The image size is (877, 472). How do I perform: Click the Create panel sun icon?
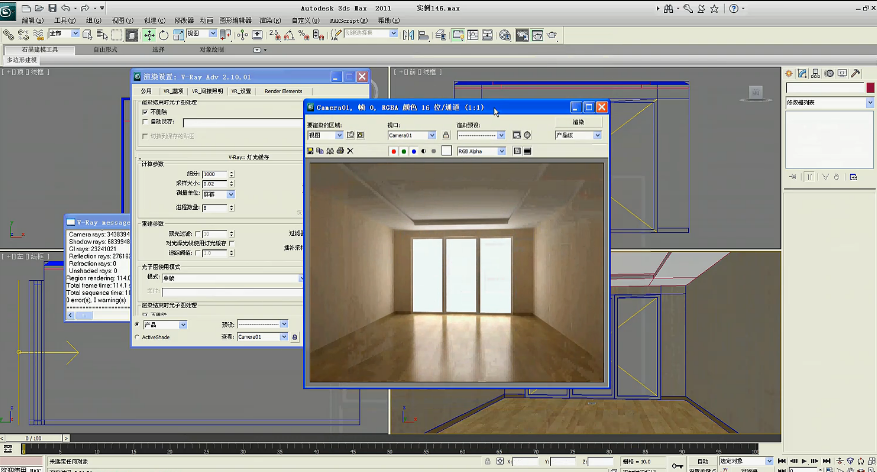point(789,74)
